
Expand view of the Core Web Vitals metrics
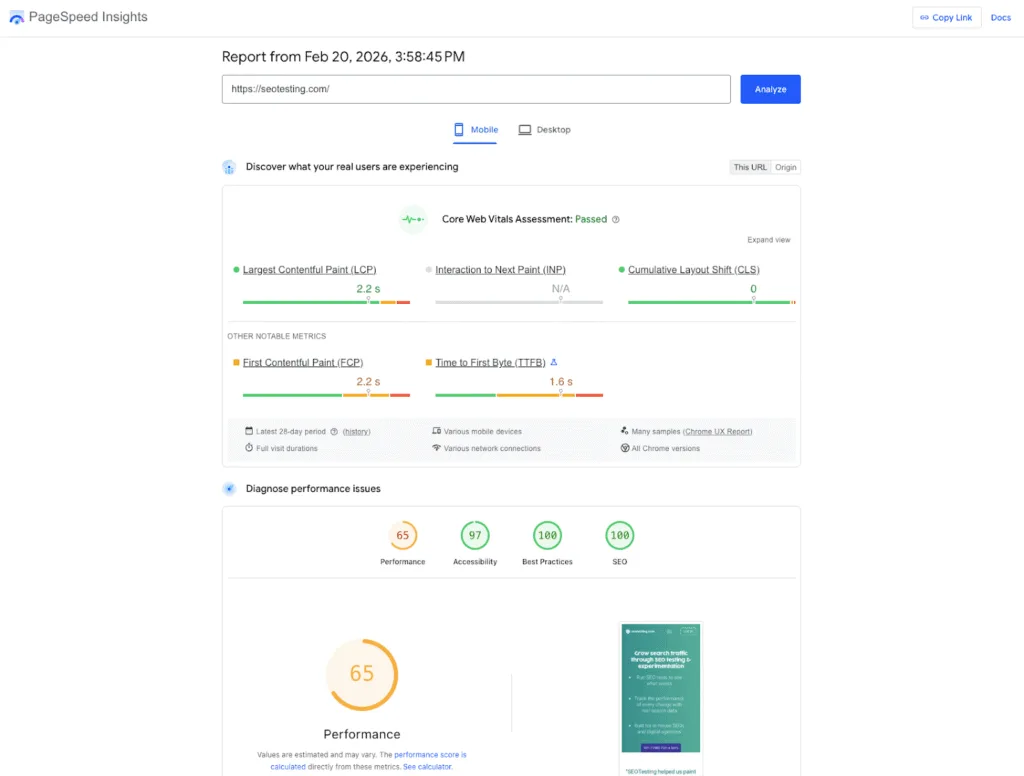click(768, 240)
